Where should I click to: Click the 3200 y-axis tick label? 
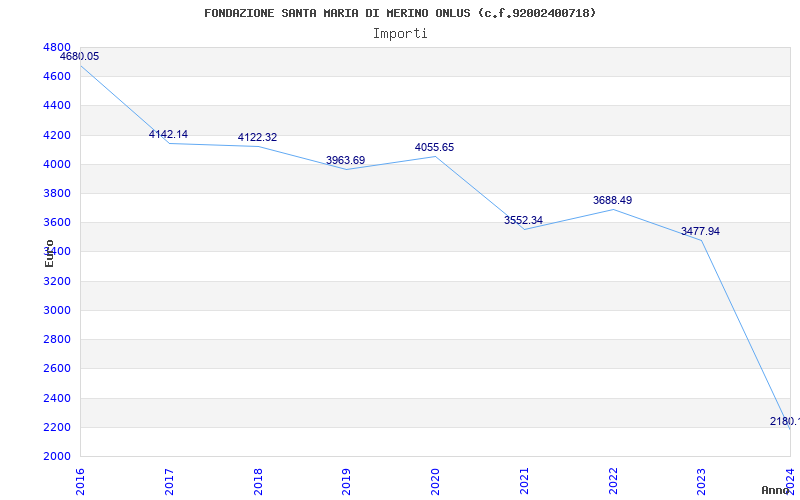click(x=57, y=281)
